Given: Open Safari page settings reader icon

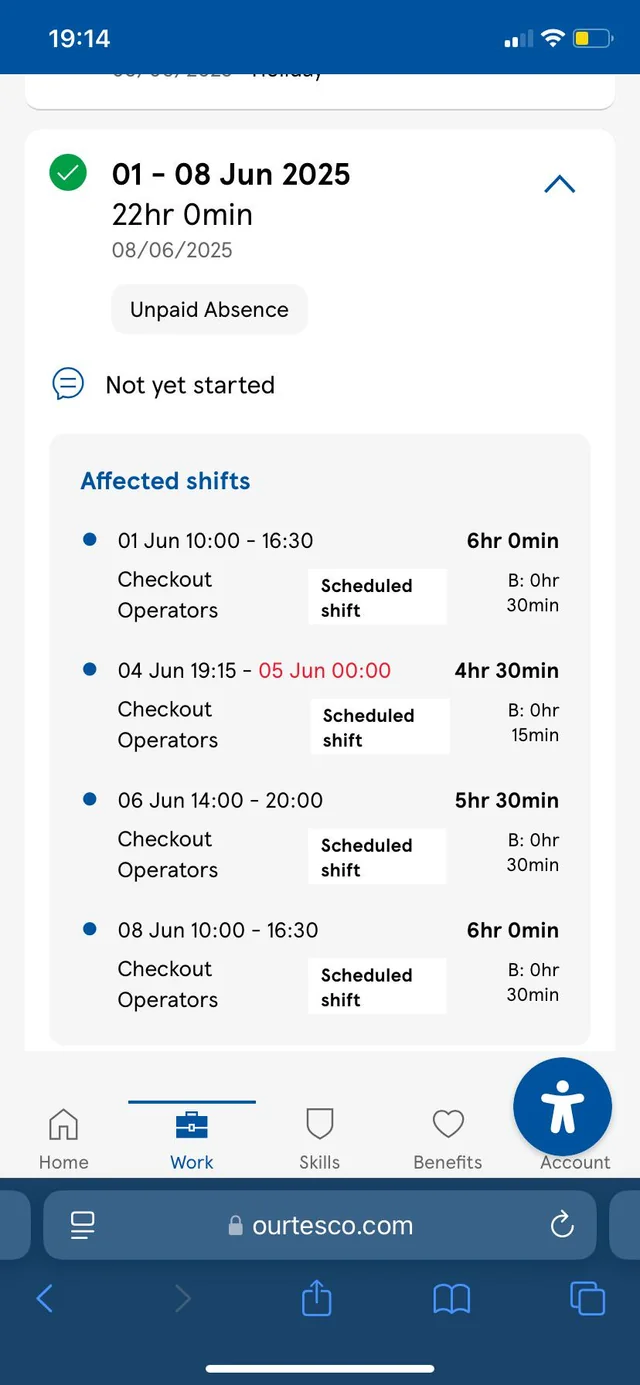Looking at the screenshot, I should tap(82, 1225).
